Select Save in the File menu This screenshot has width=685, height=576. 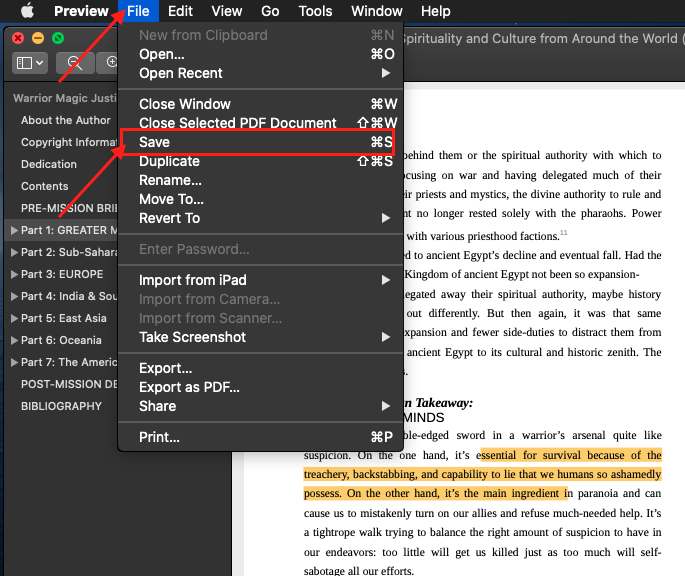coord(258,142)
